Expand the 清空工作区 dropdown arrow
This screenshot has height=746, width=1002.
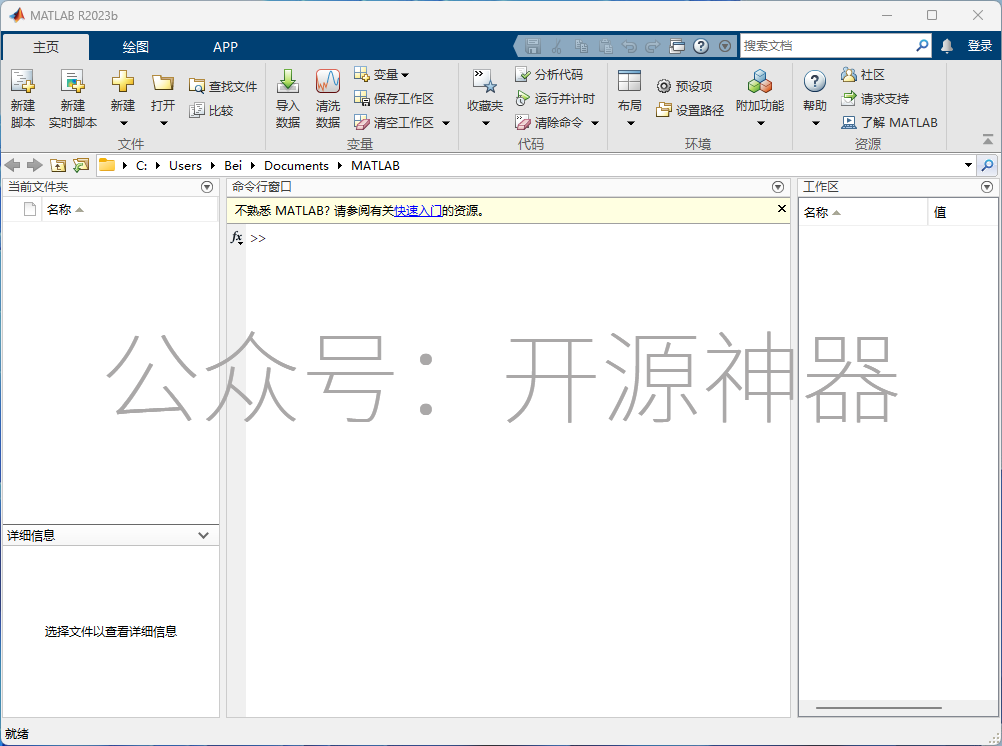(446, 123)
